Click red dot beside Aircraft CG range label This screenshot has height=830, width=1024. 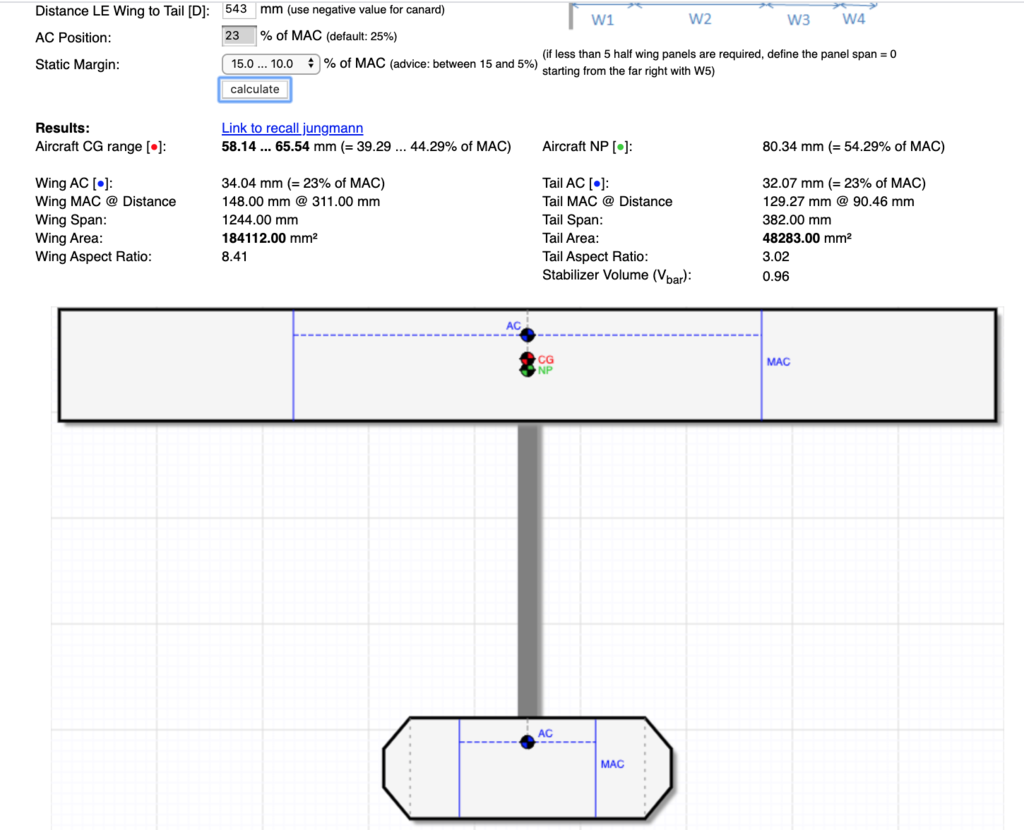pos(152,147)
